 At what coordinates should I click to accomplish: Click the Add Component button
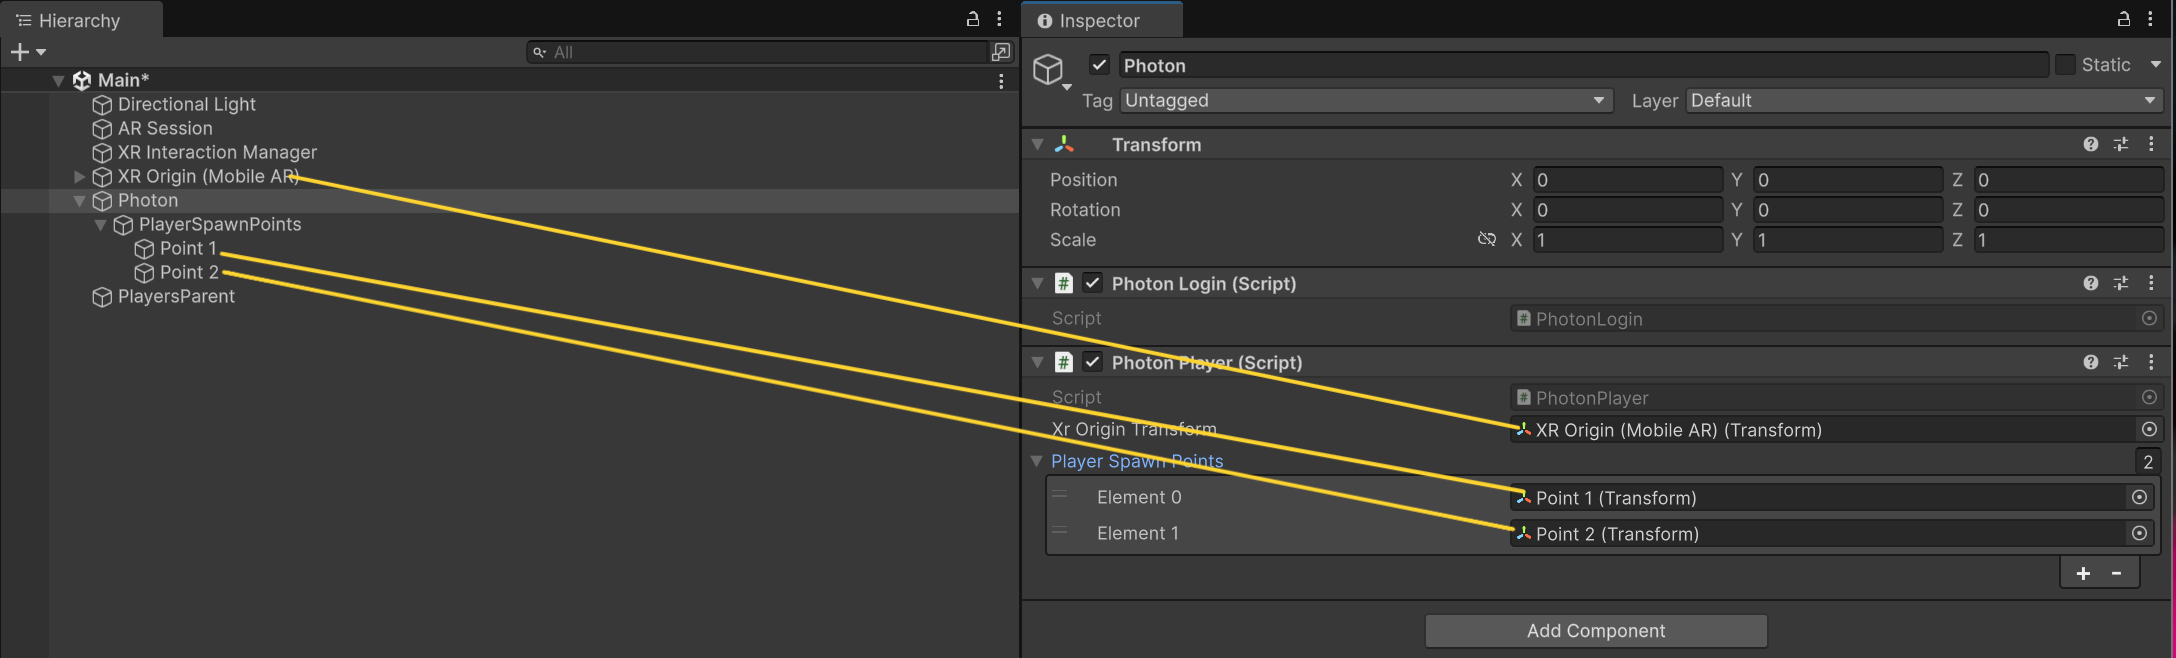coord(1596,631)
